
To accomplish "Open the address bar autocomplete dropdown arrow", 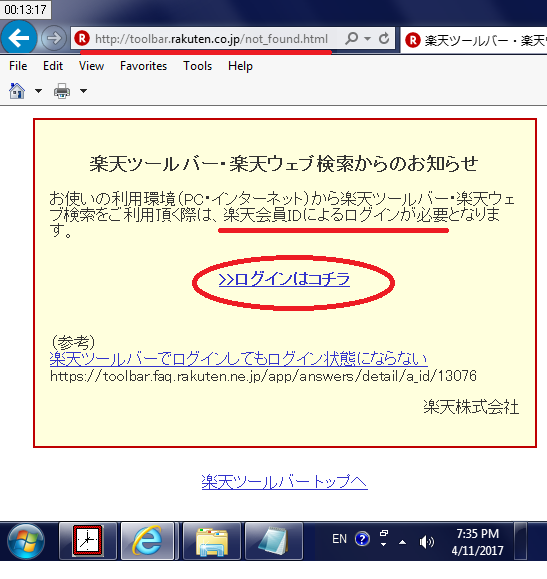I will 367,38.
